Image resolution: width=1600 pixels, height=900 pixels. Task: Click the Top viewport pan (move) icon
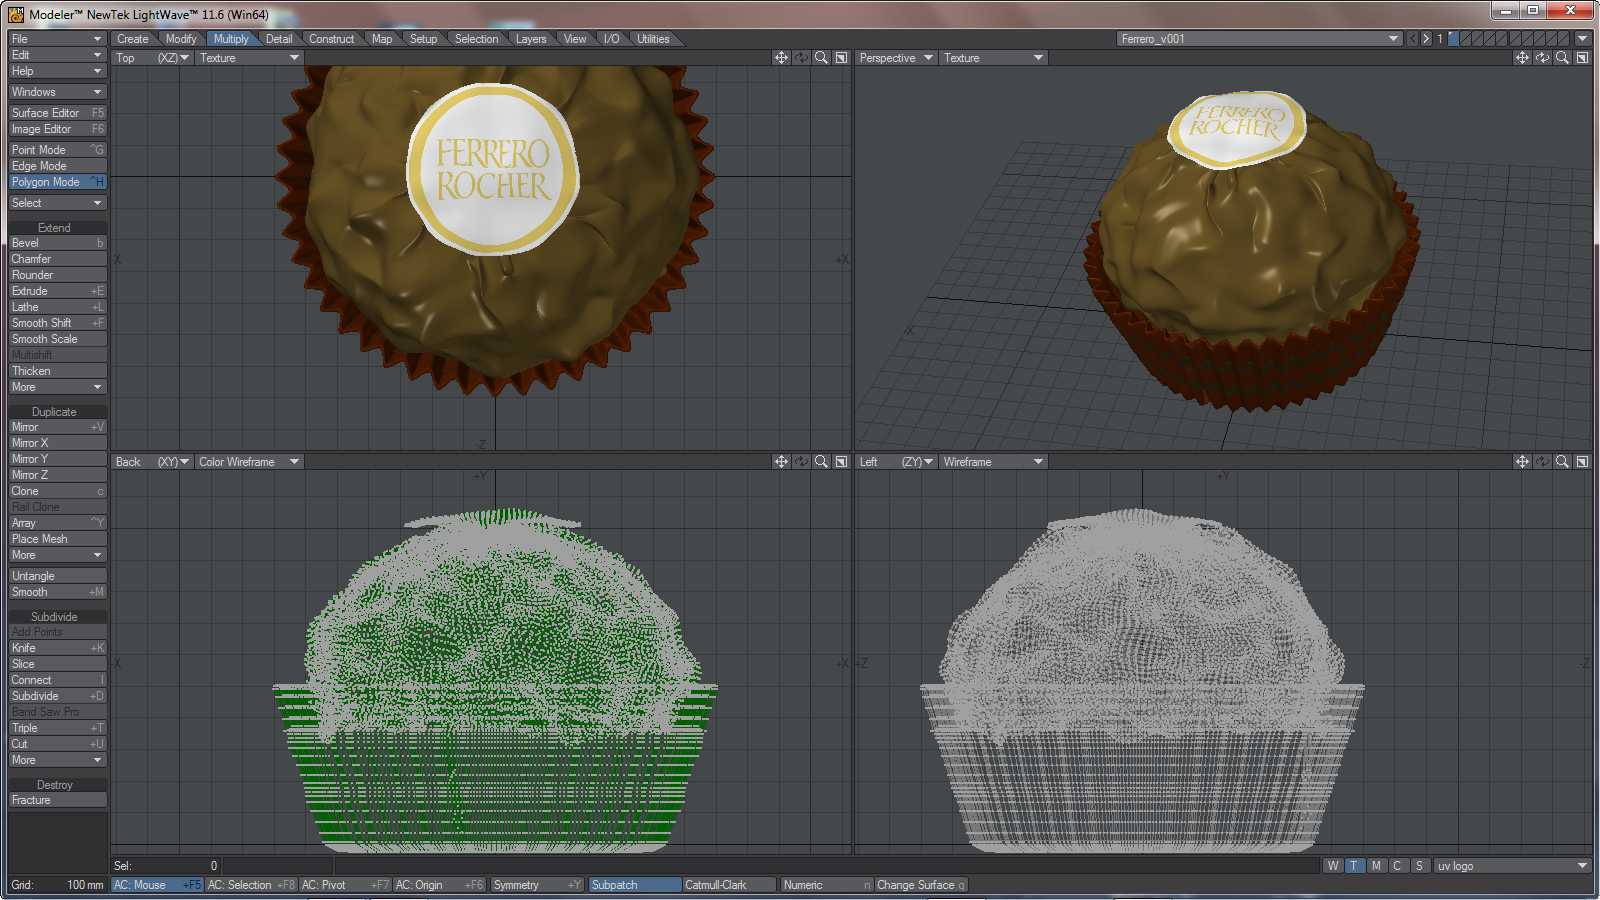pos(781,58)
